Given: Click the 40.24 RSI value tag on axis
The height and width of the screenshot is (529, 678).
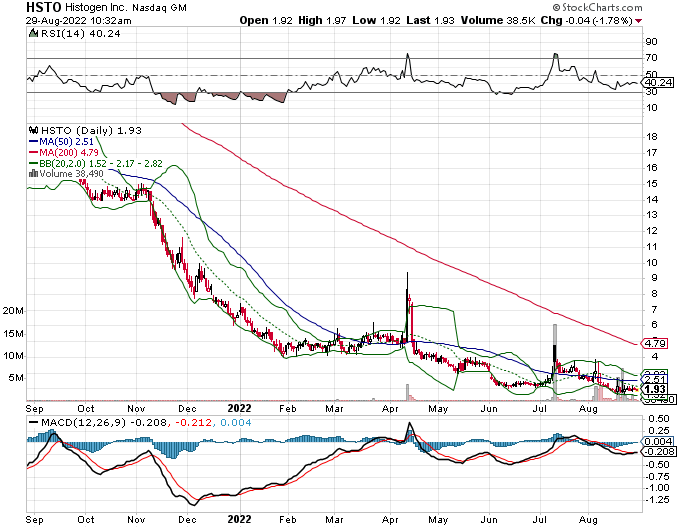Looking at the screenshot, I should tap(658, 83).
